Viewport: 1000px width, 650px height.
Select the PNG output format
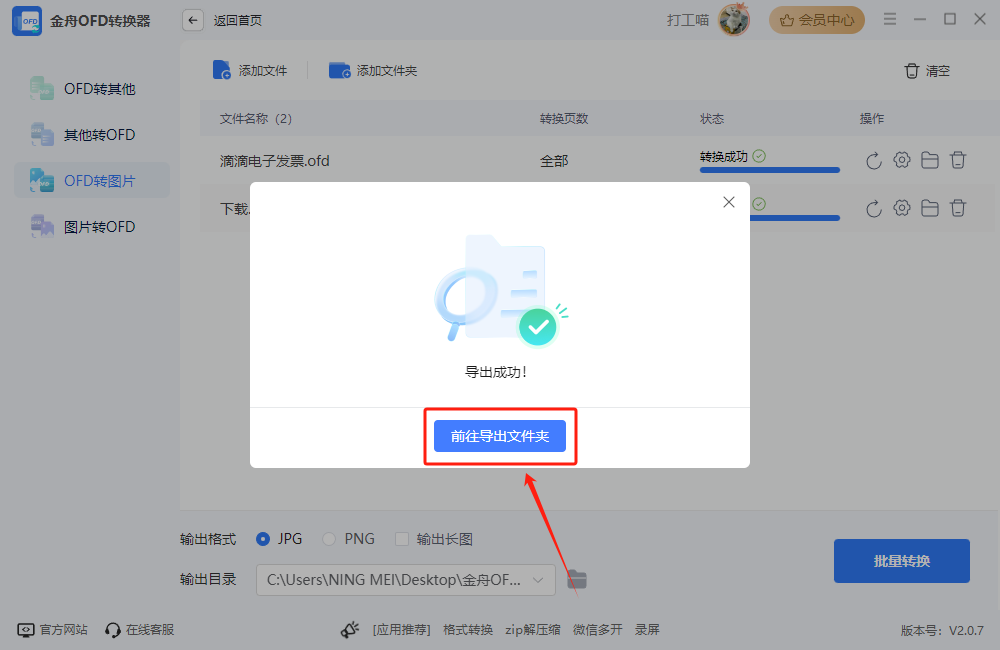(329, 539)
